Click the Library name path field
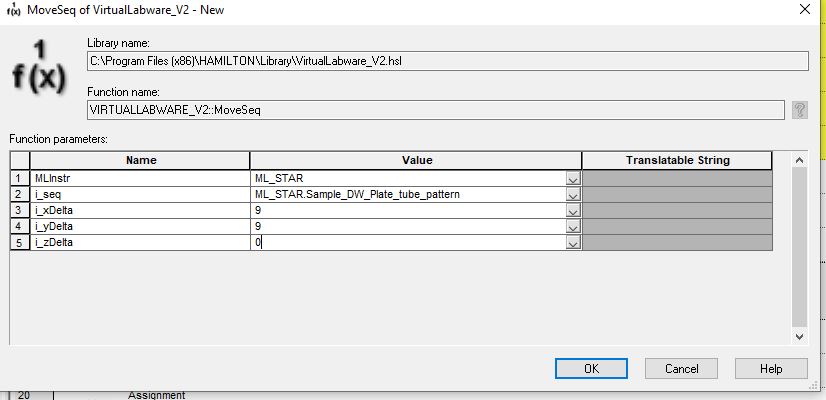 447,61
